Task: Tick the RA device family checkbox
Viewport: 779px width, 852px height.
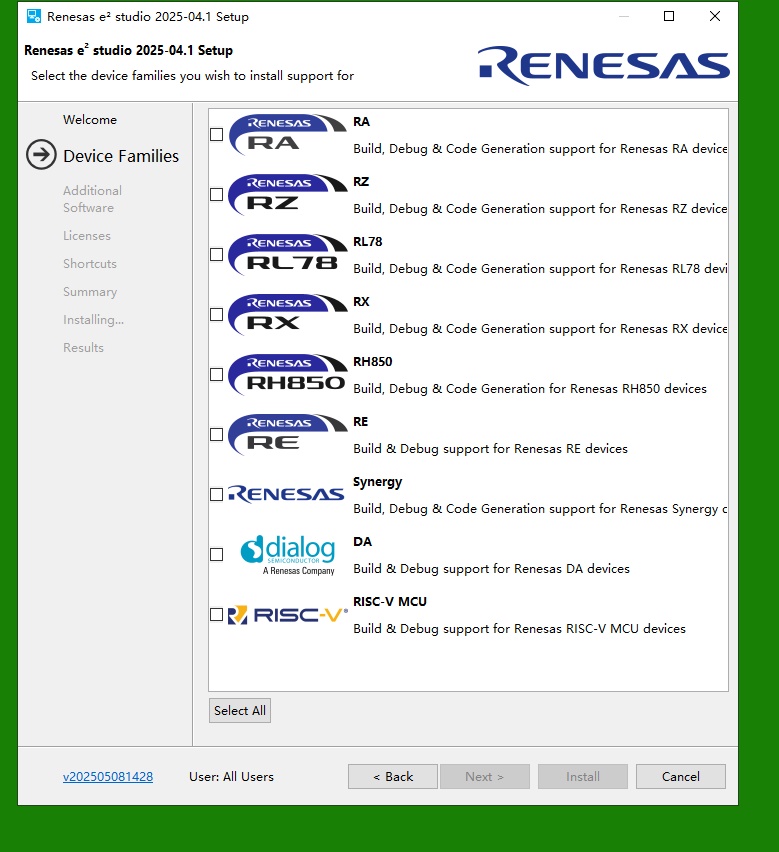Action: 216,134
